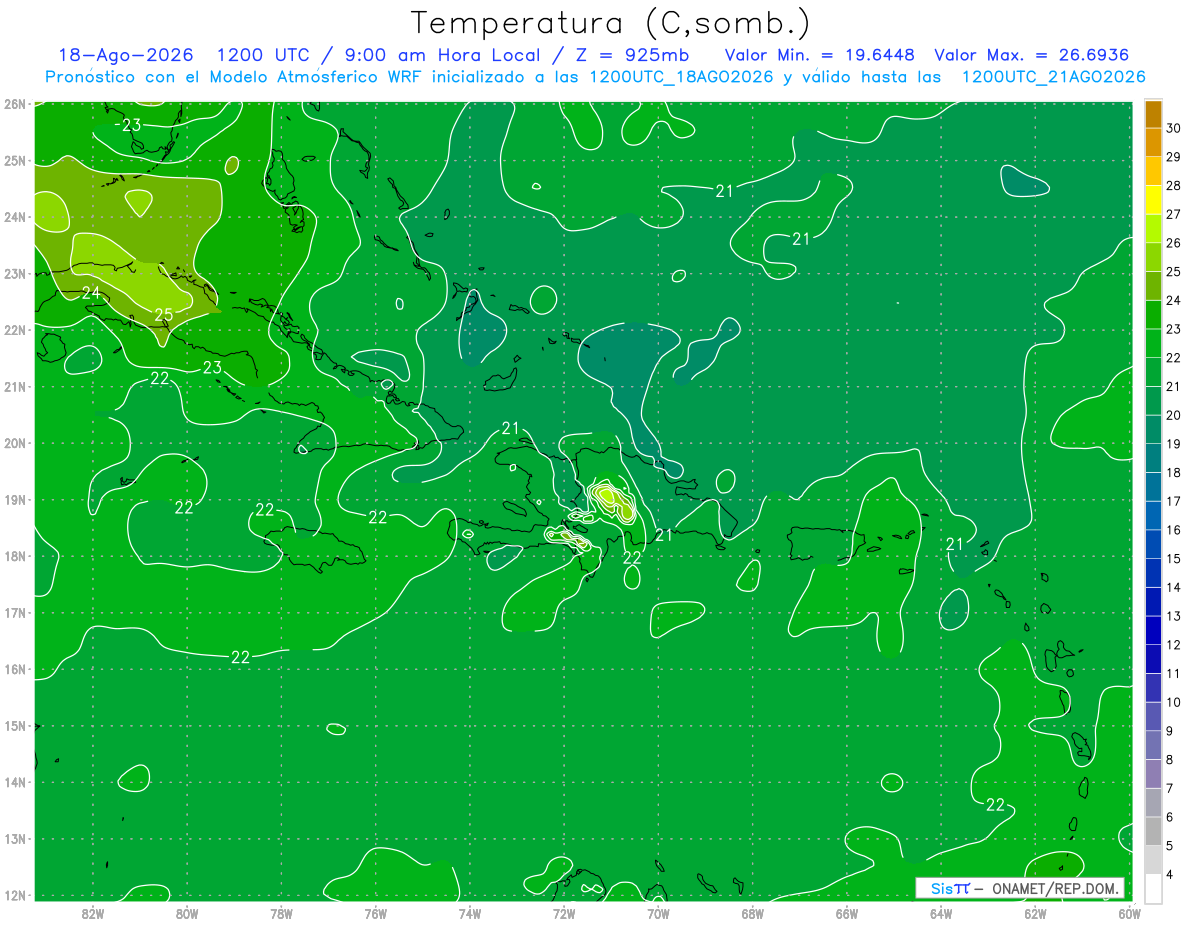
Task: Click the "25N" latitude axis label
Action: (x=14, y=161)
